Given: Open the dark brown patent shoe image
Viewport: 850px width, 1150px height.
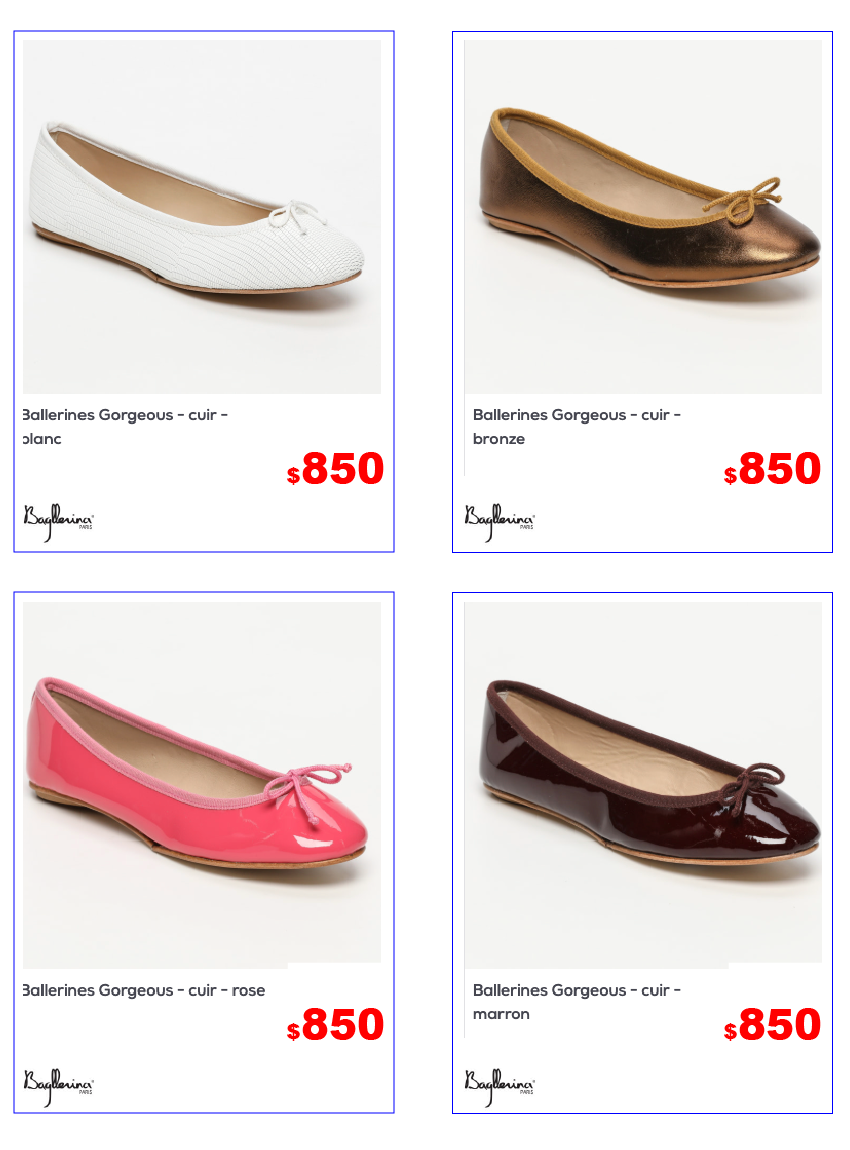Looking at the screenshot, I should click(643, 782).
